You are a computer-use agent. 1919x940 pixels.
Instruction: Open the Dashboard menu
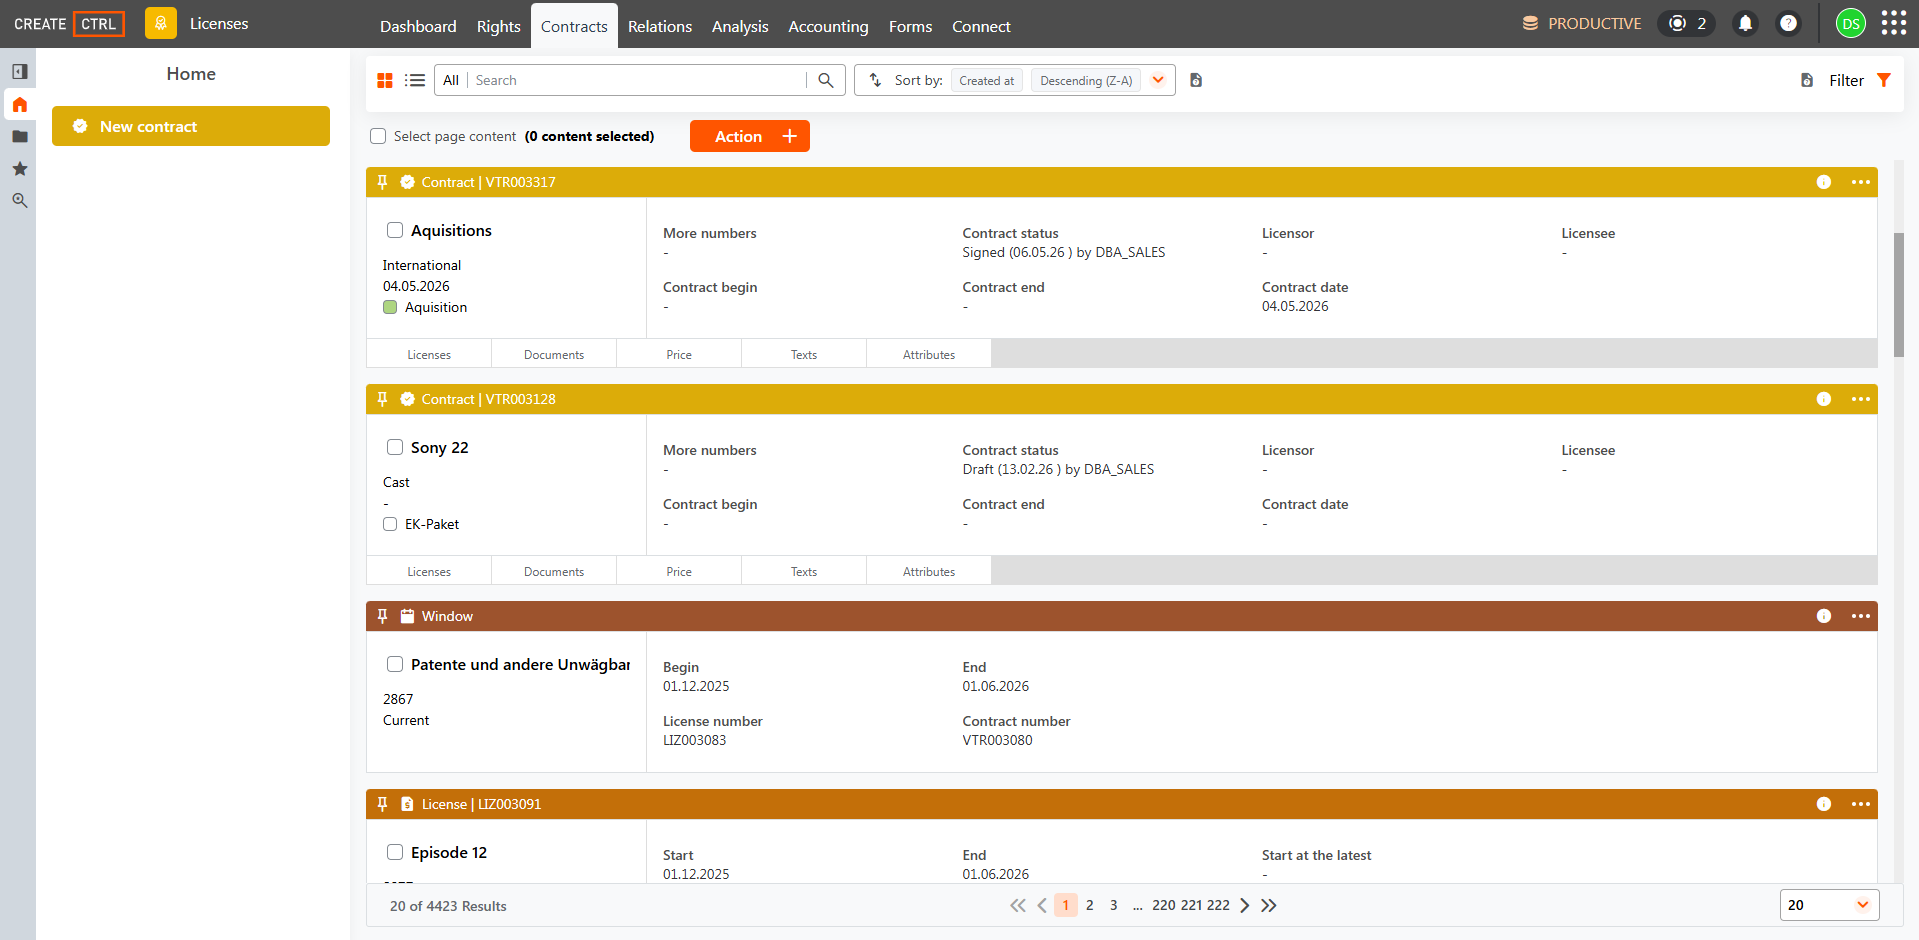pos(418,26)
